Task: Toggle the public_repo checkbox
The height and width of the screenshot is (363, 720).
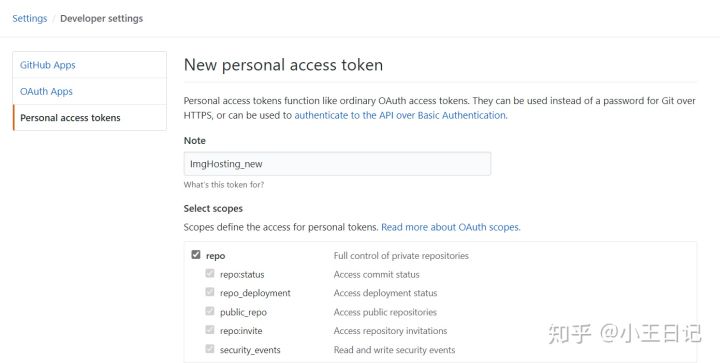Action: click(210, 311)
